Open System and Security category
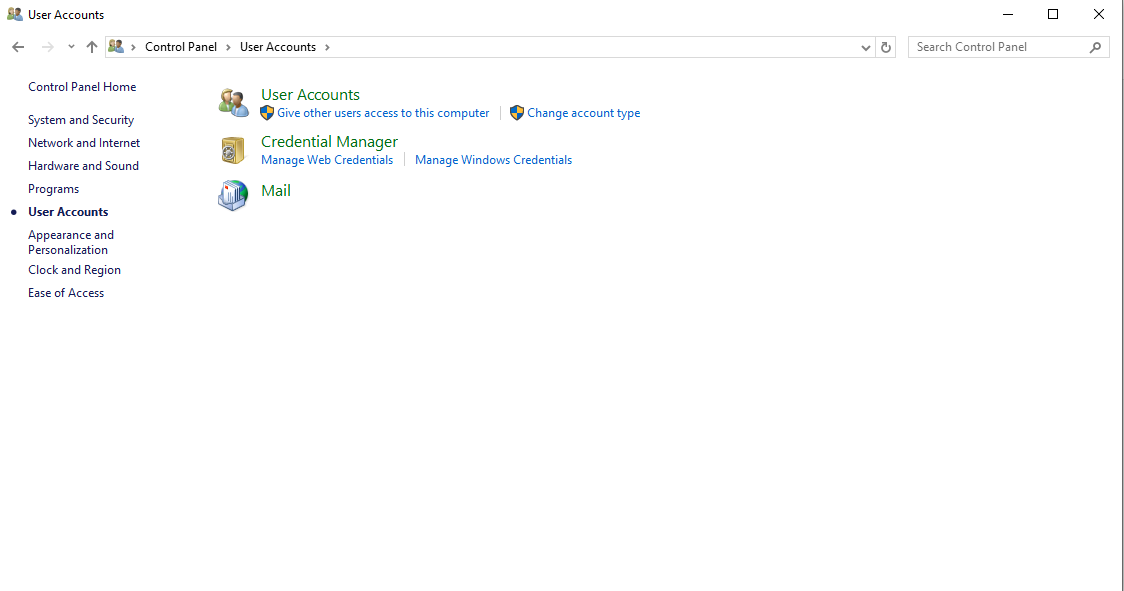 coord(81,120)
